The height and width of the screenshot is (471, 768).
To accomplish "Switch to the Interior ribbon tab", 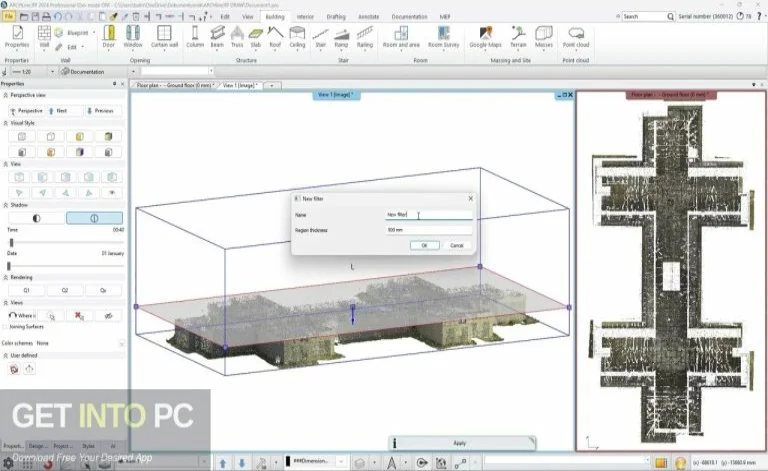I will coord(304,17).
